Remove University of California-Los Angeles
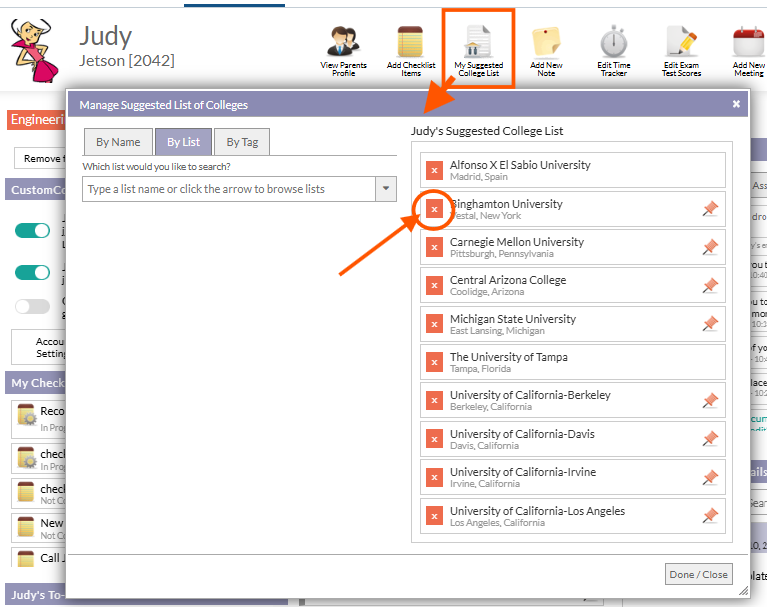 click(434, 516)
